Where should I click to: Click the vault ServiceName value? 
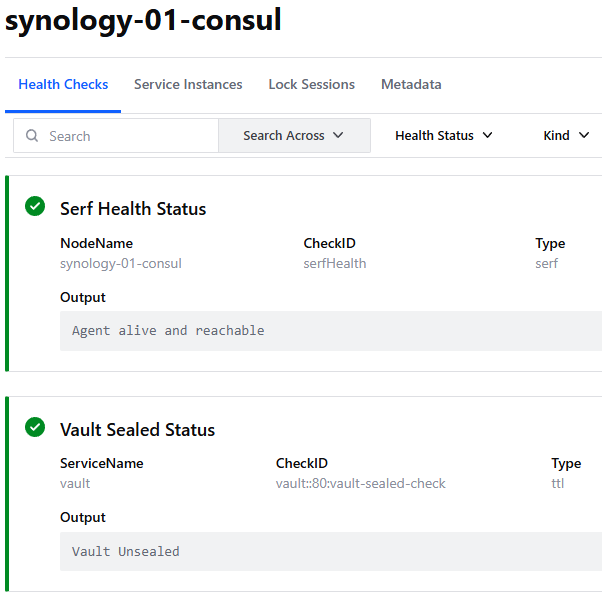point(75,484)
